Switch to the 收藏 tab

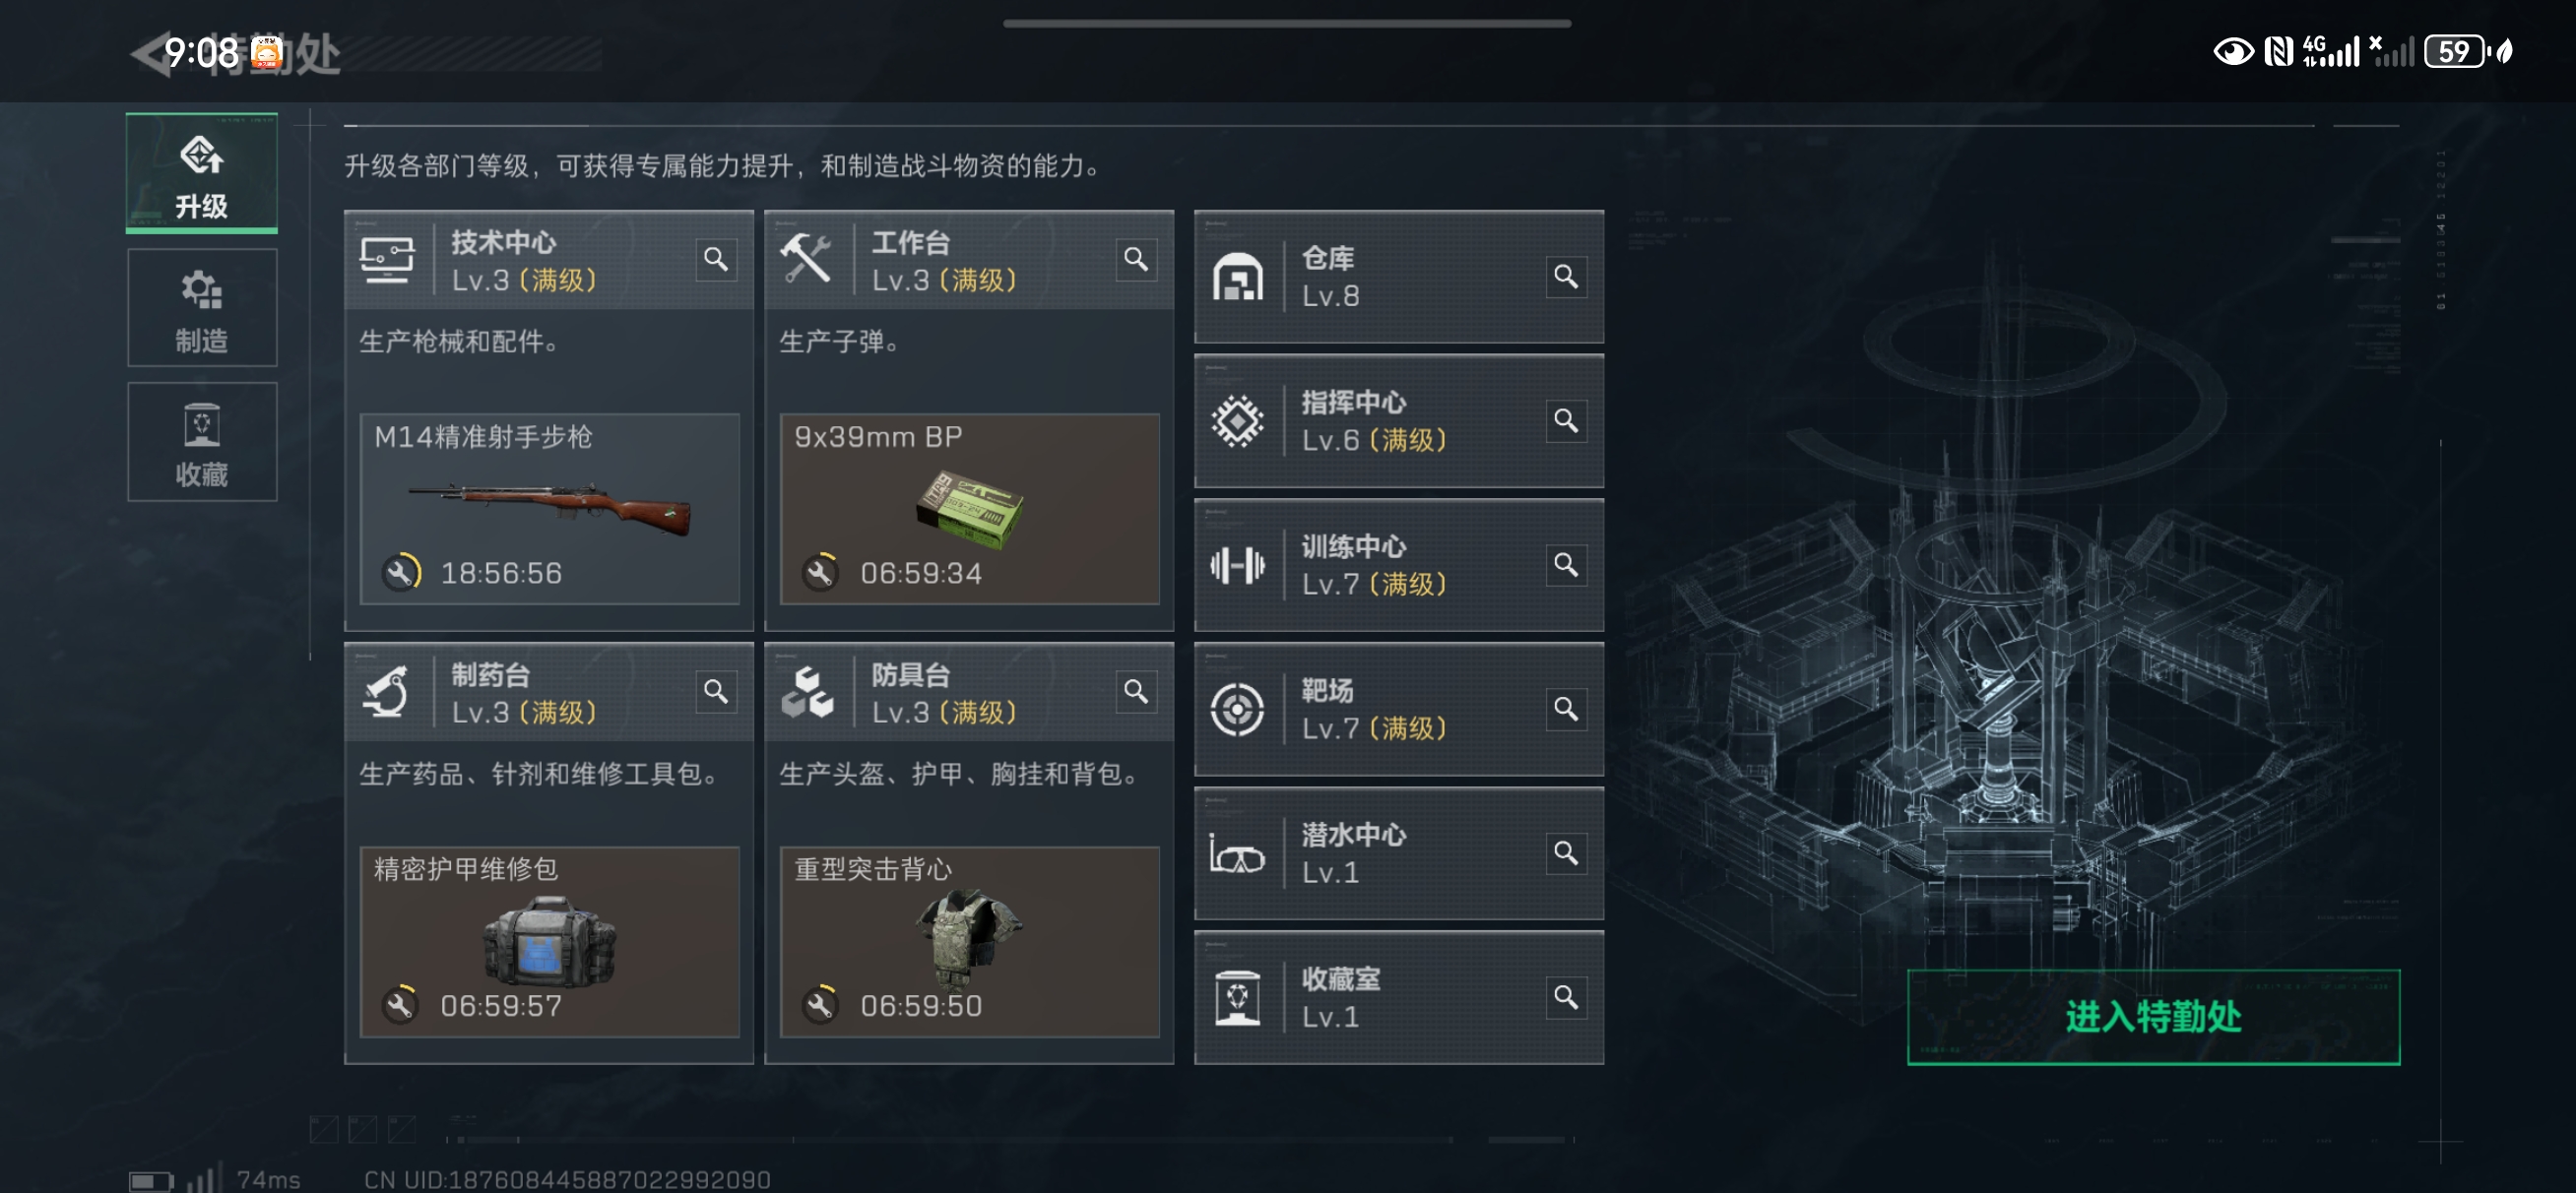point(202,442)
